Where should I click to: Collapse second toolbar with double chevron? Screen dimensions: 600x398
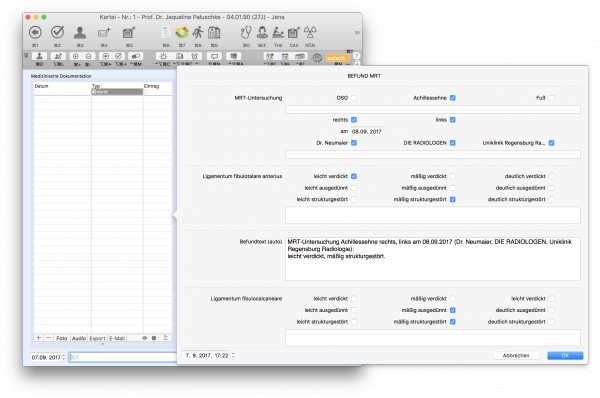[26, 55]
